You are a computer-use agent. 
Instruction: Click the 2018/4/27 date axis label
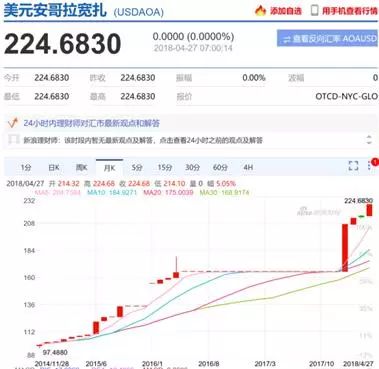[358, 364]
